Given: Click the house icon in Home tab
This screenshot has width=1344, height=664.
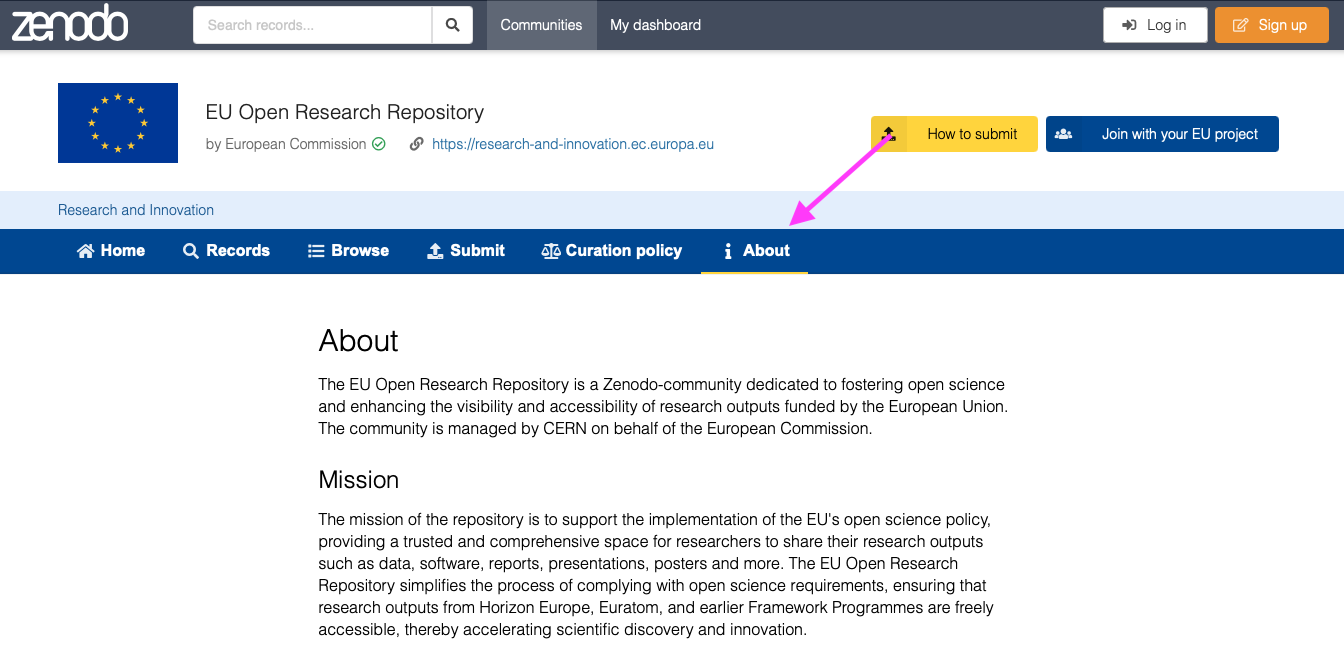Looking at the screenshot, I should [x=86, y=251].
